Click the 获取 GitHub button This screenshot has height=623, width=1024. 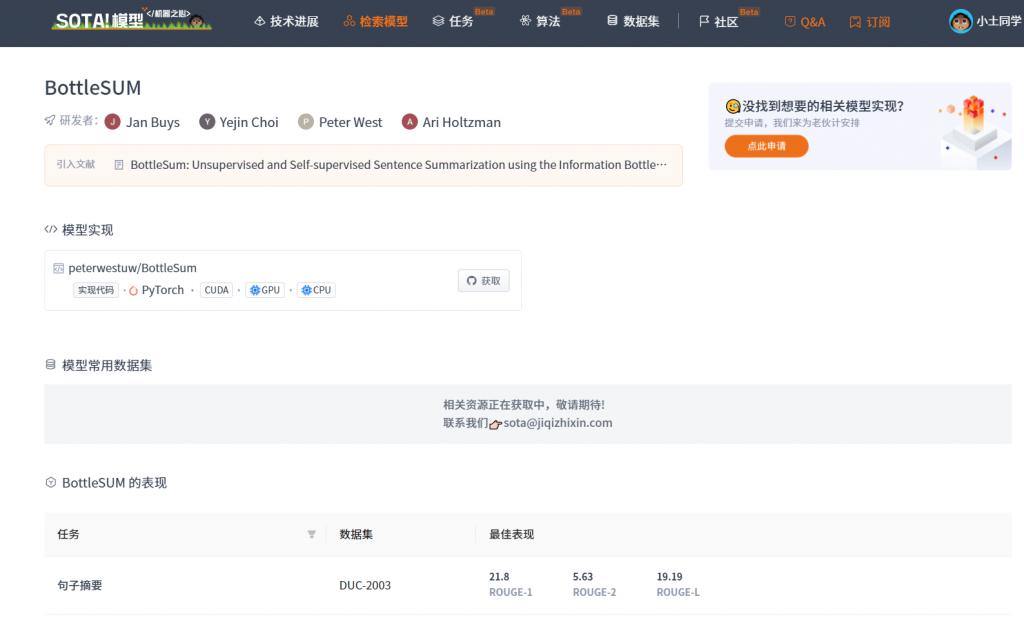pos(483,280)
